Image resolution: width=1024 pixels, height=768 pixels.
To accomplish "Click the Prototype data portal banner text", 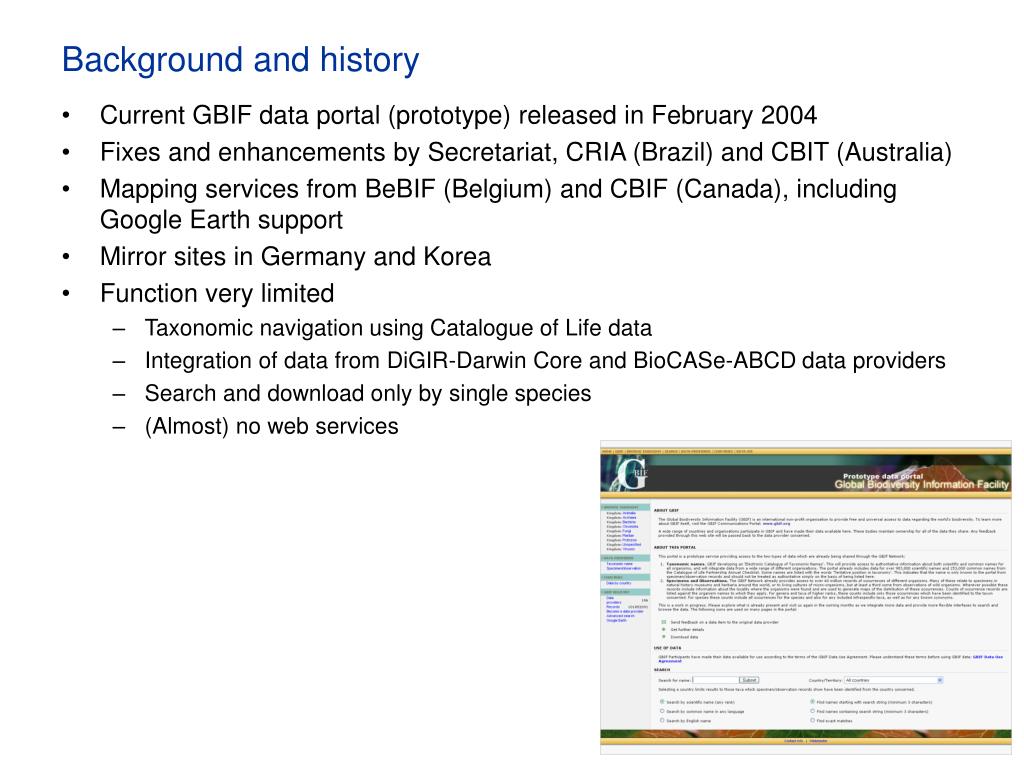I will click(883, 476).
